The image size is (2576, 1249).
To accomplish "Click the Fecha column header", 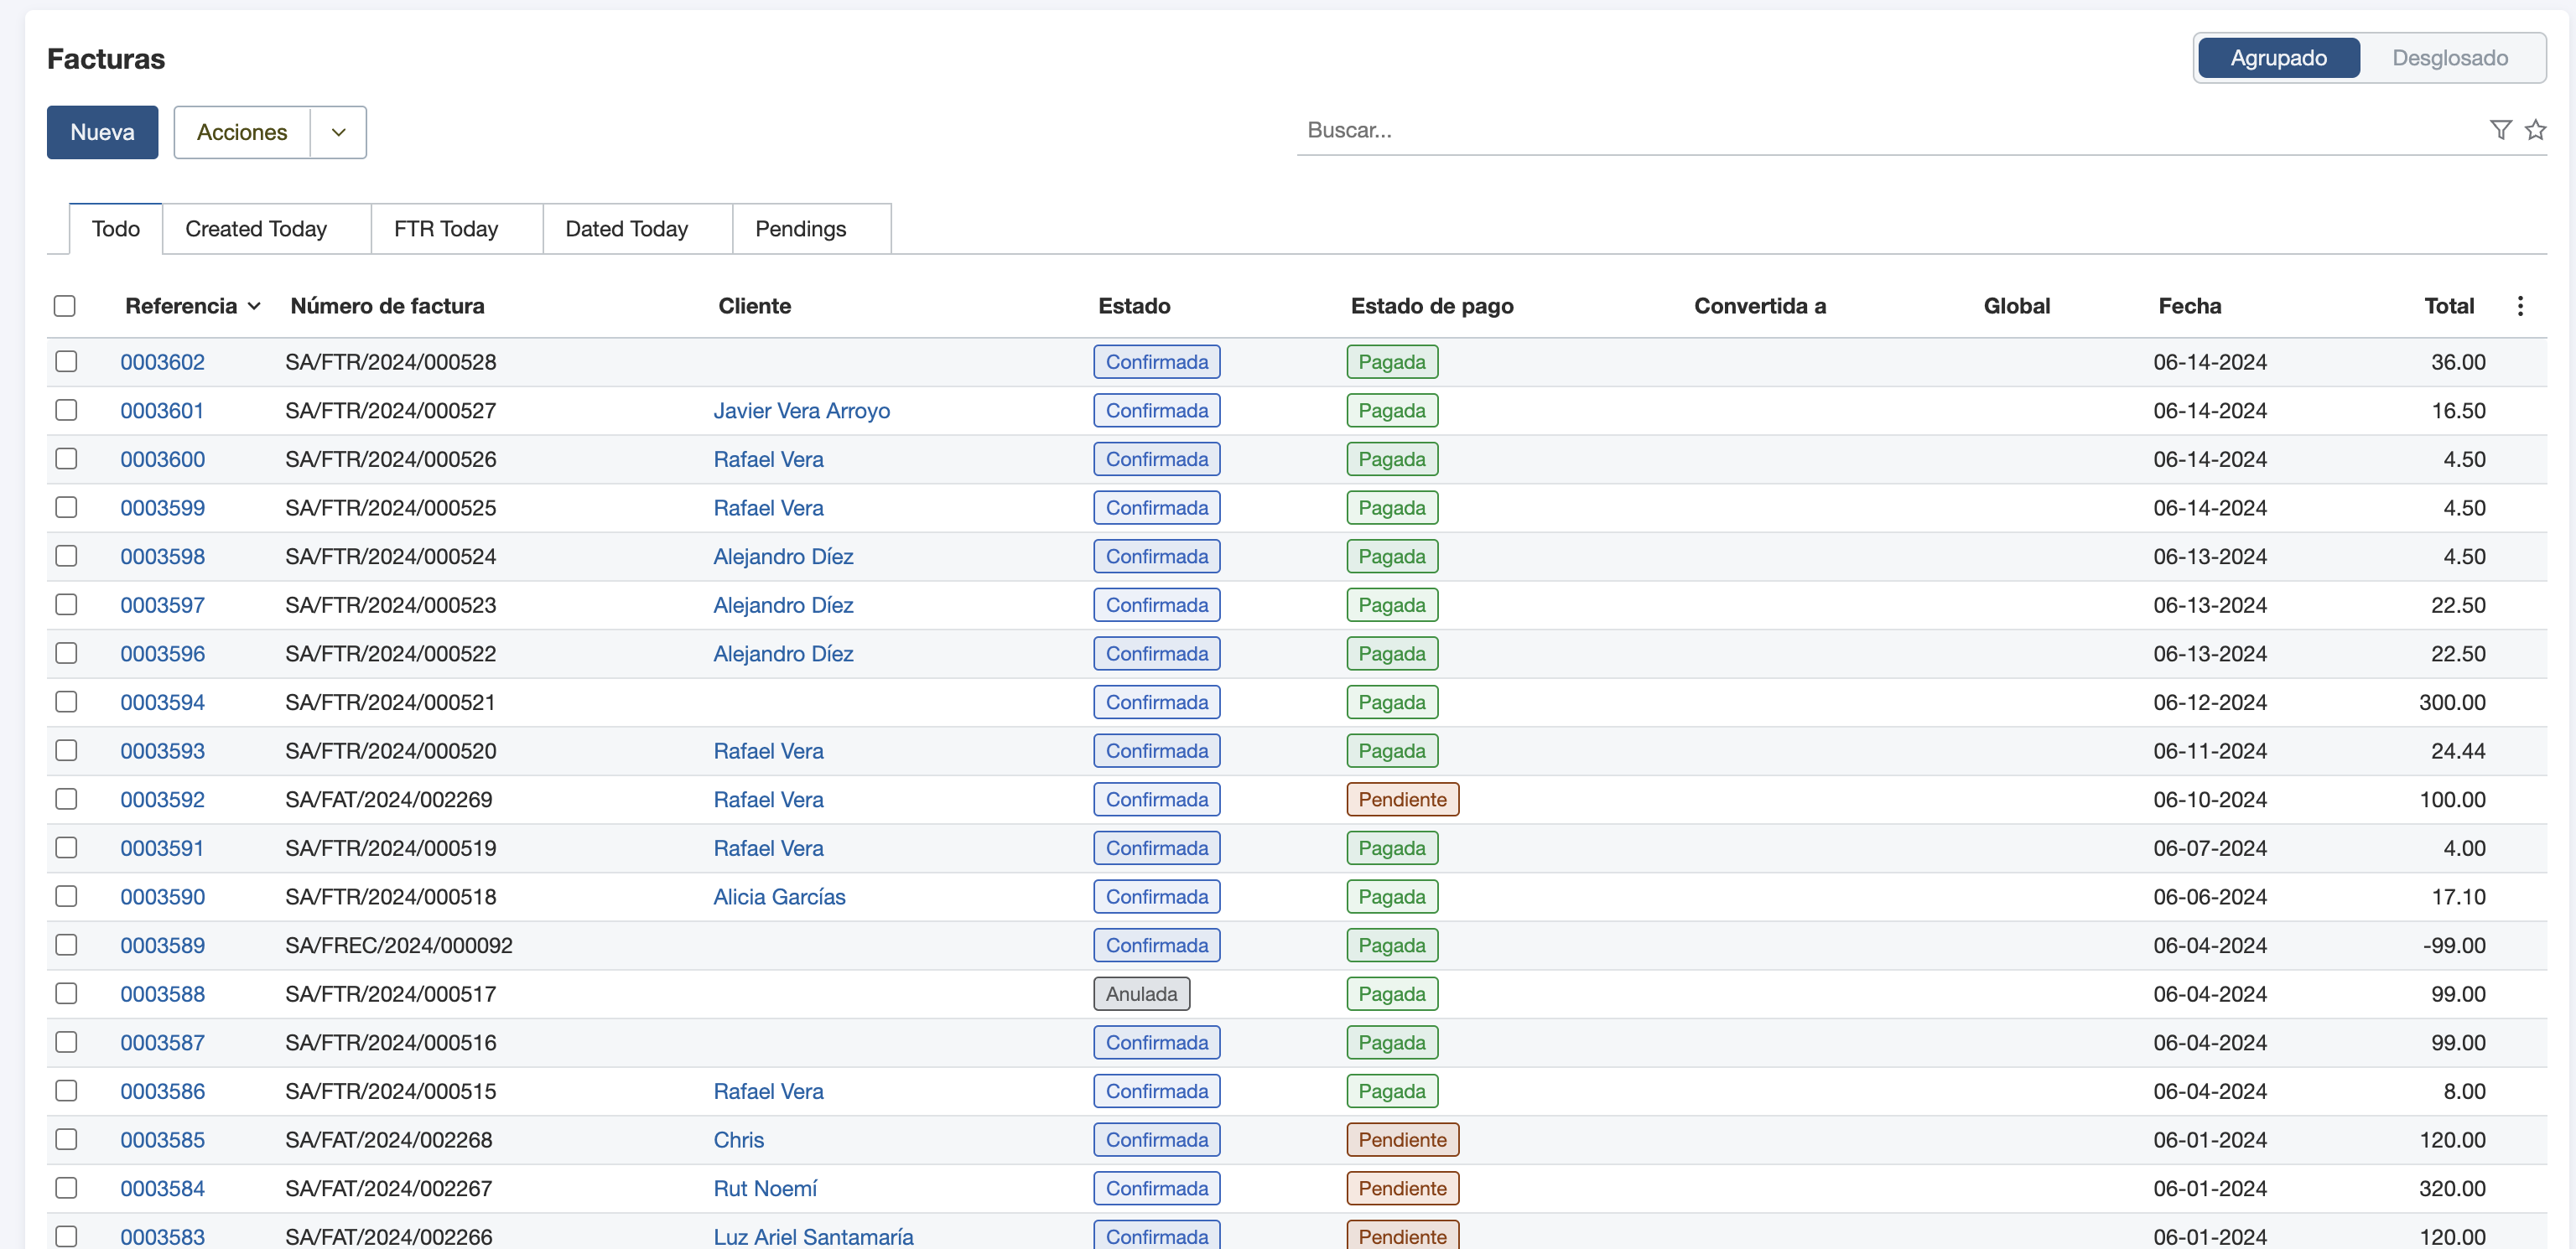I will pyautogui.click(x=2189, y=306).
